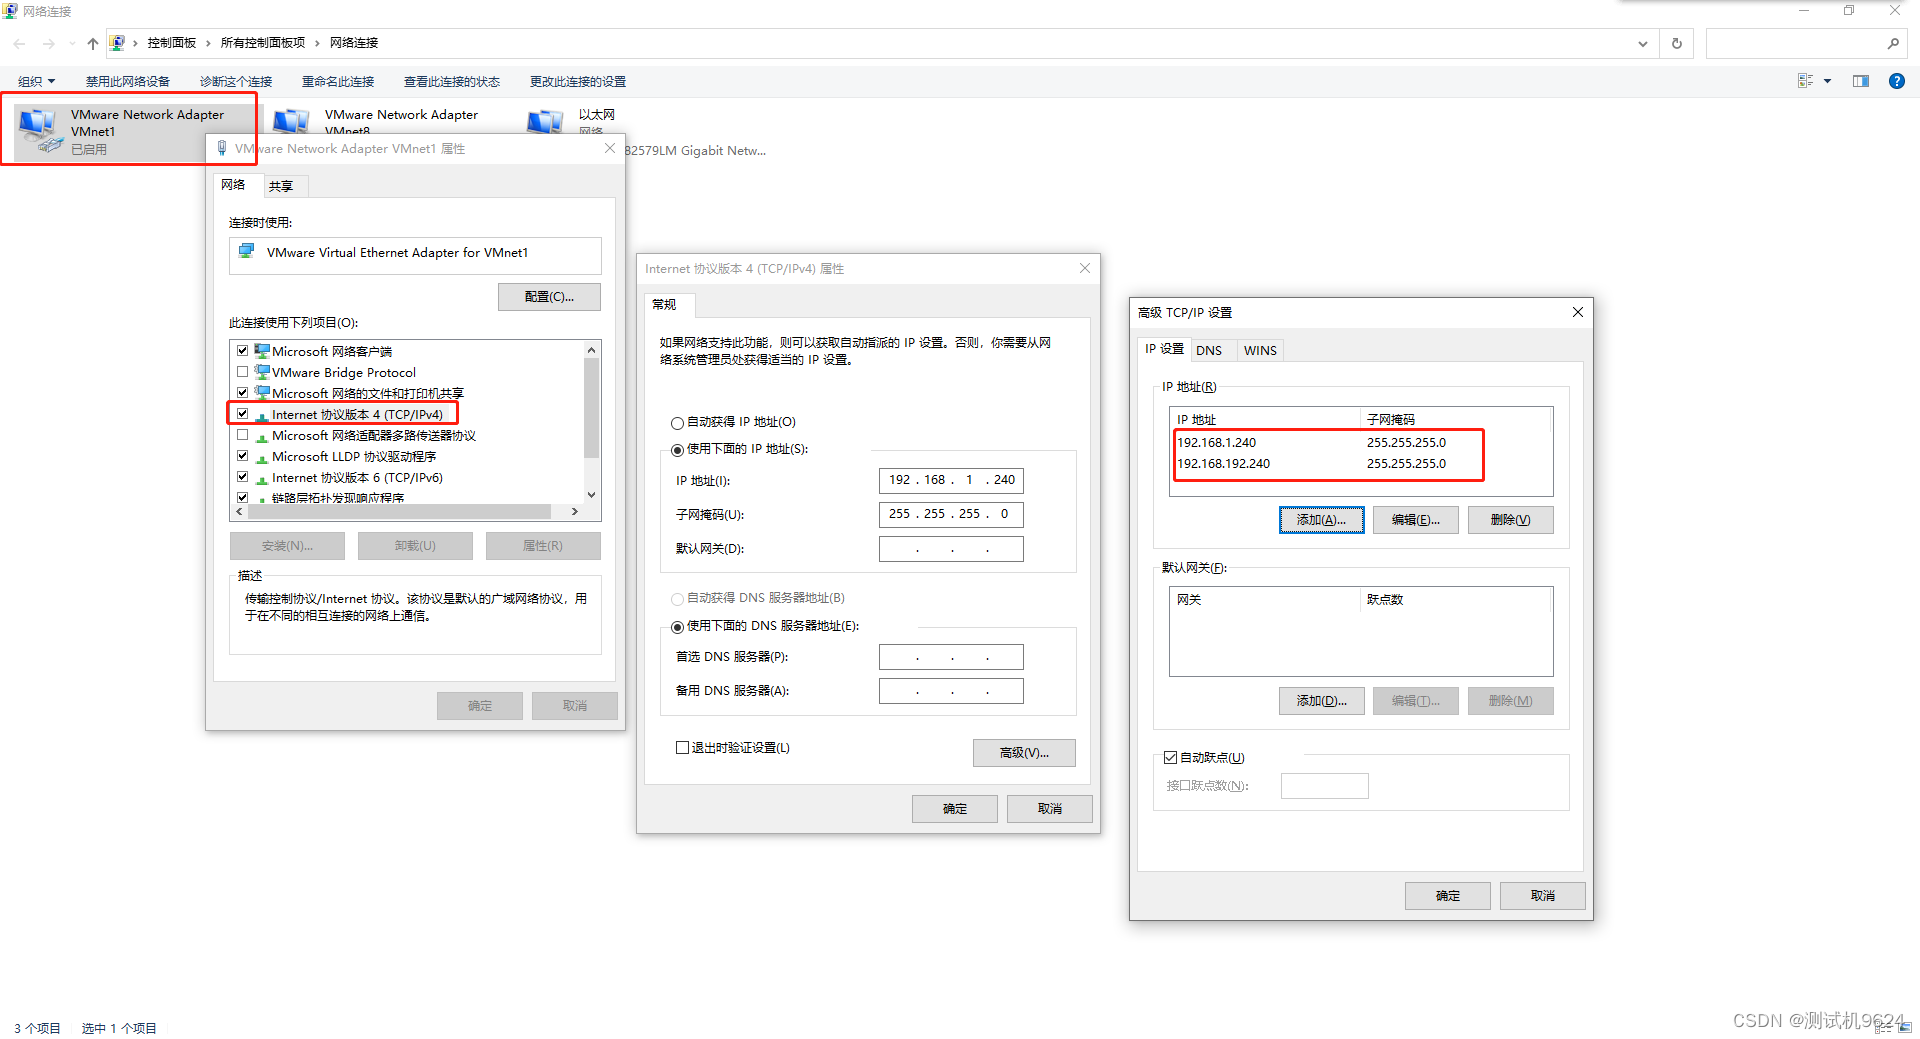Screen dimensions: 1920x1039
Task: Toggle Microsoft 网络客户端 checkbox
Action: (x=242, y=351)
